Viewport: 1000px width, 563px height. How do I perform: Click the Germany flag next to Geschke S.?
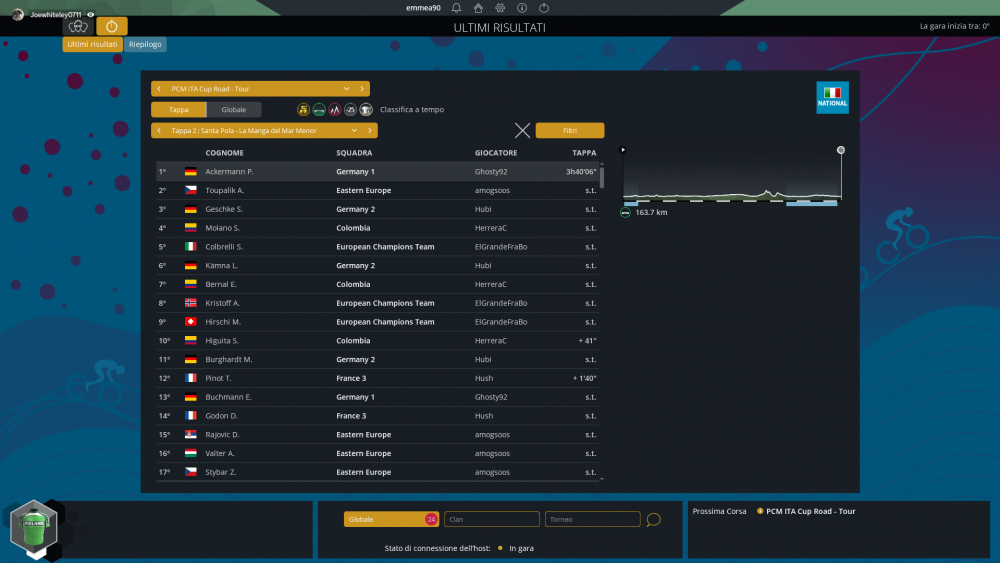pos(191,209)
